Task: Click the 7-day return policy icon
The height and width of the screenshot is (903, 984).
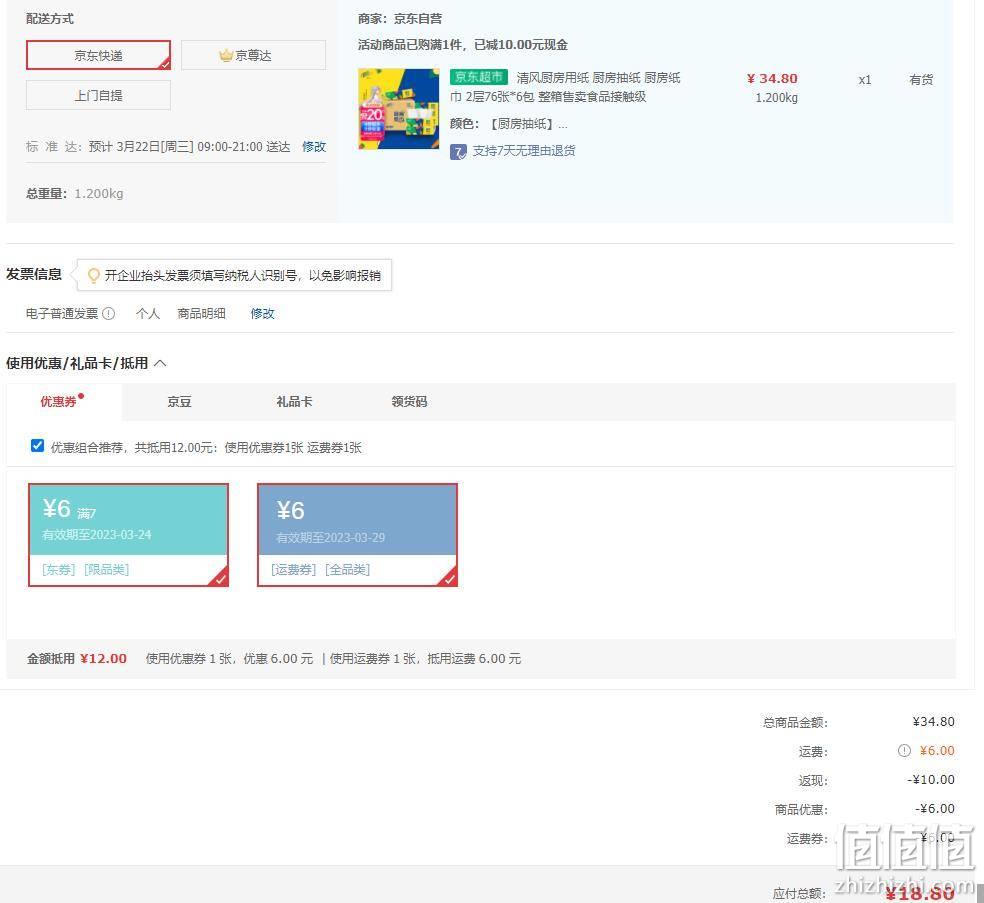Action: 458,151
